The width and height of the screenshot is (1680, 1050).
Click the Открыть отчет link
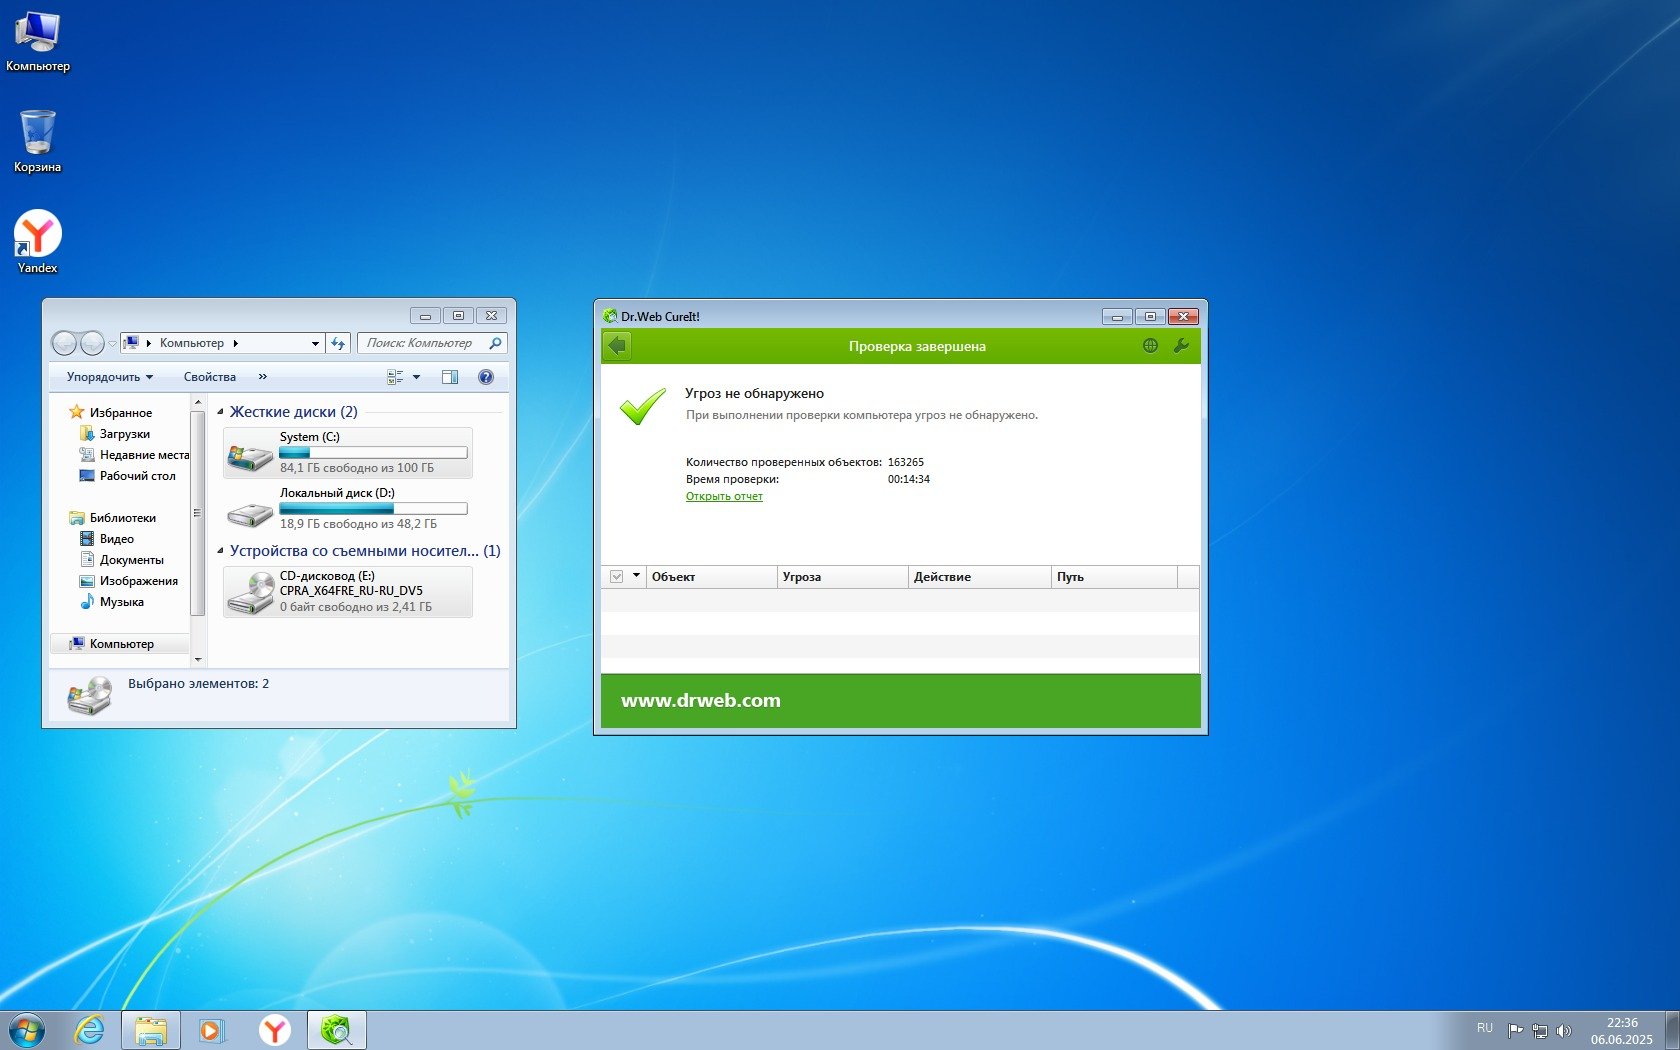click(x=724, y=497)
